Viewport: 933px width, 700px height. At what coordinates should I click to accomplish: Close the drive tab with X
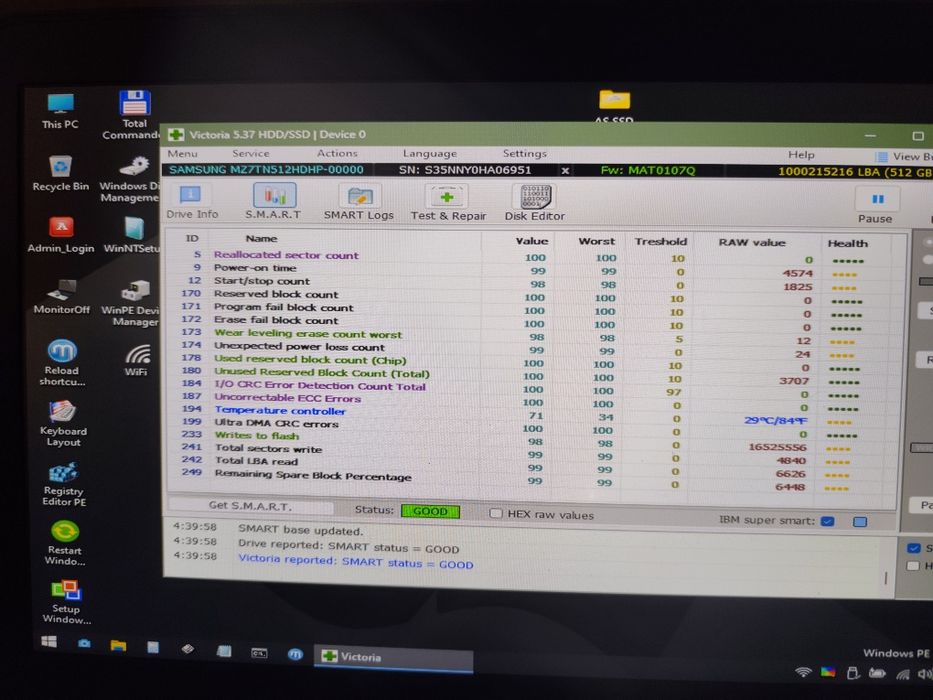565,171
